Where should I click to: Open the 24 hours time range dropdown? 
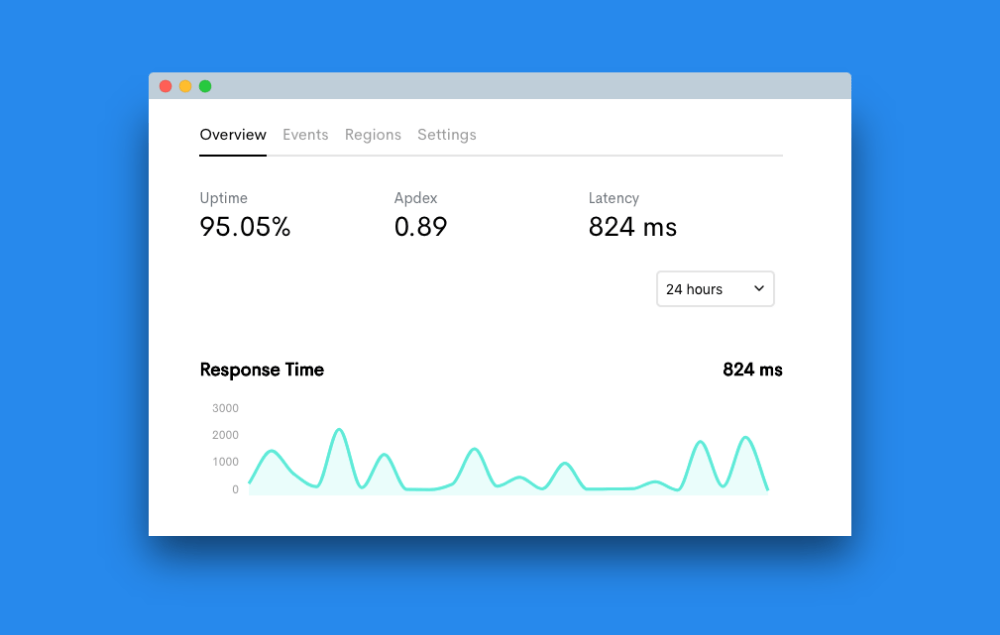click(x=715, y=289)
